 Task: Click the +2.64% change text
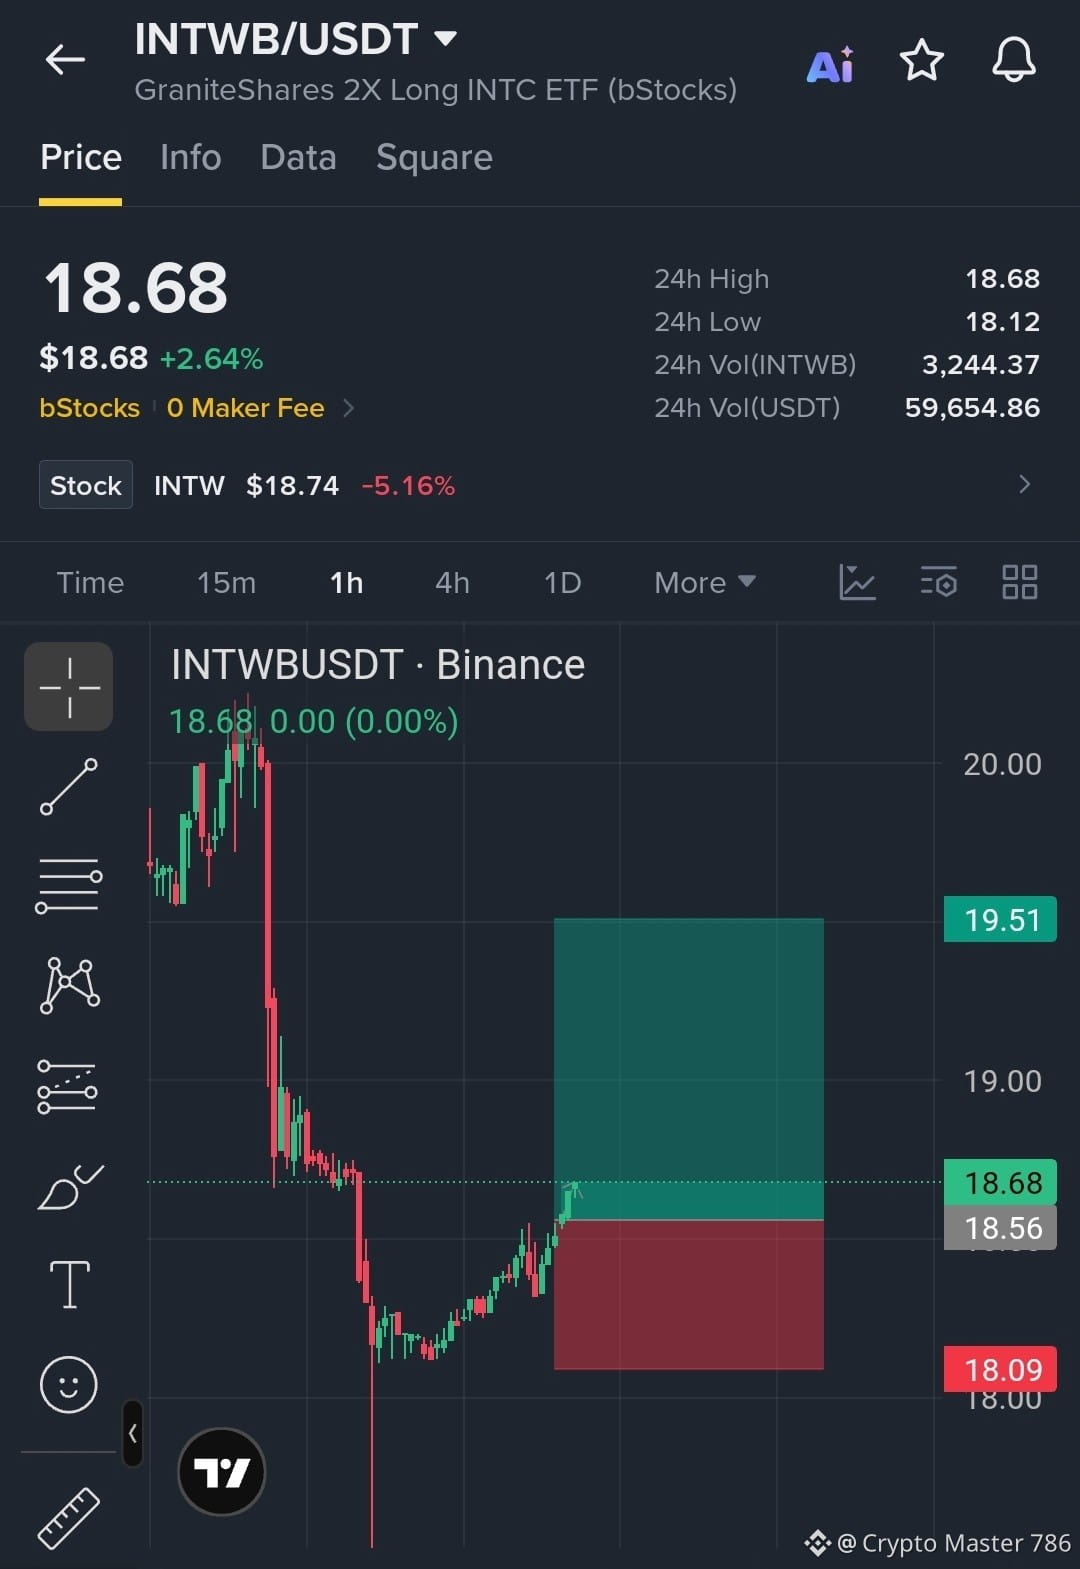tap(212, 359)
